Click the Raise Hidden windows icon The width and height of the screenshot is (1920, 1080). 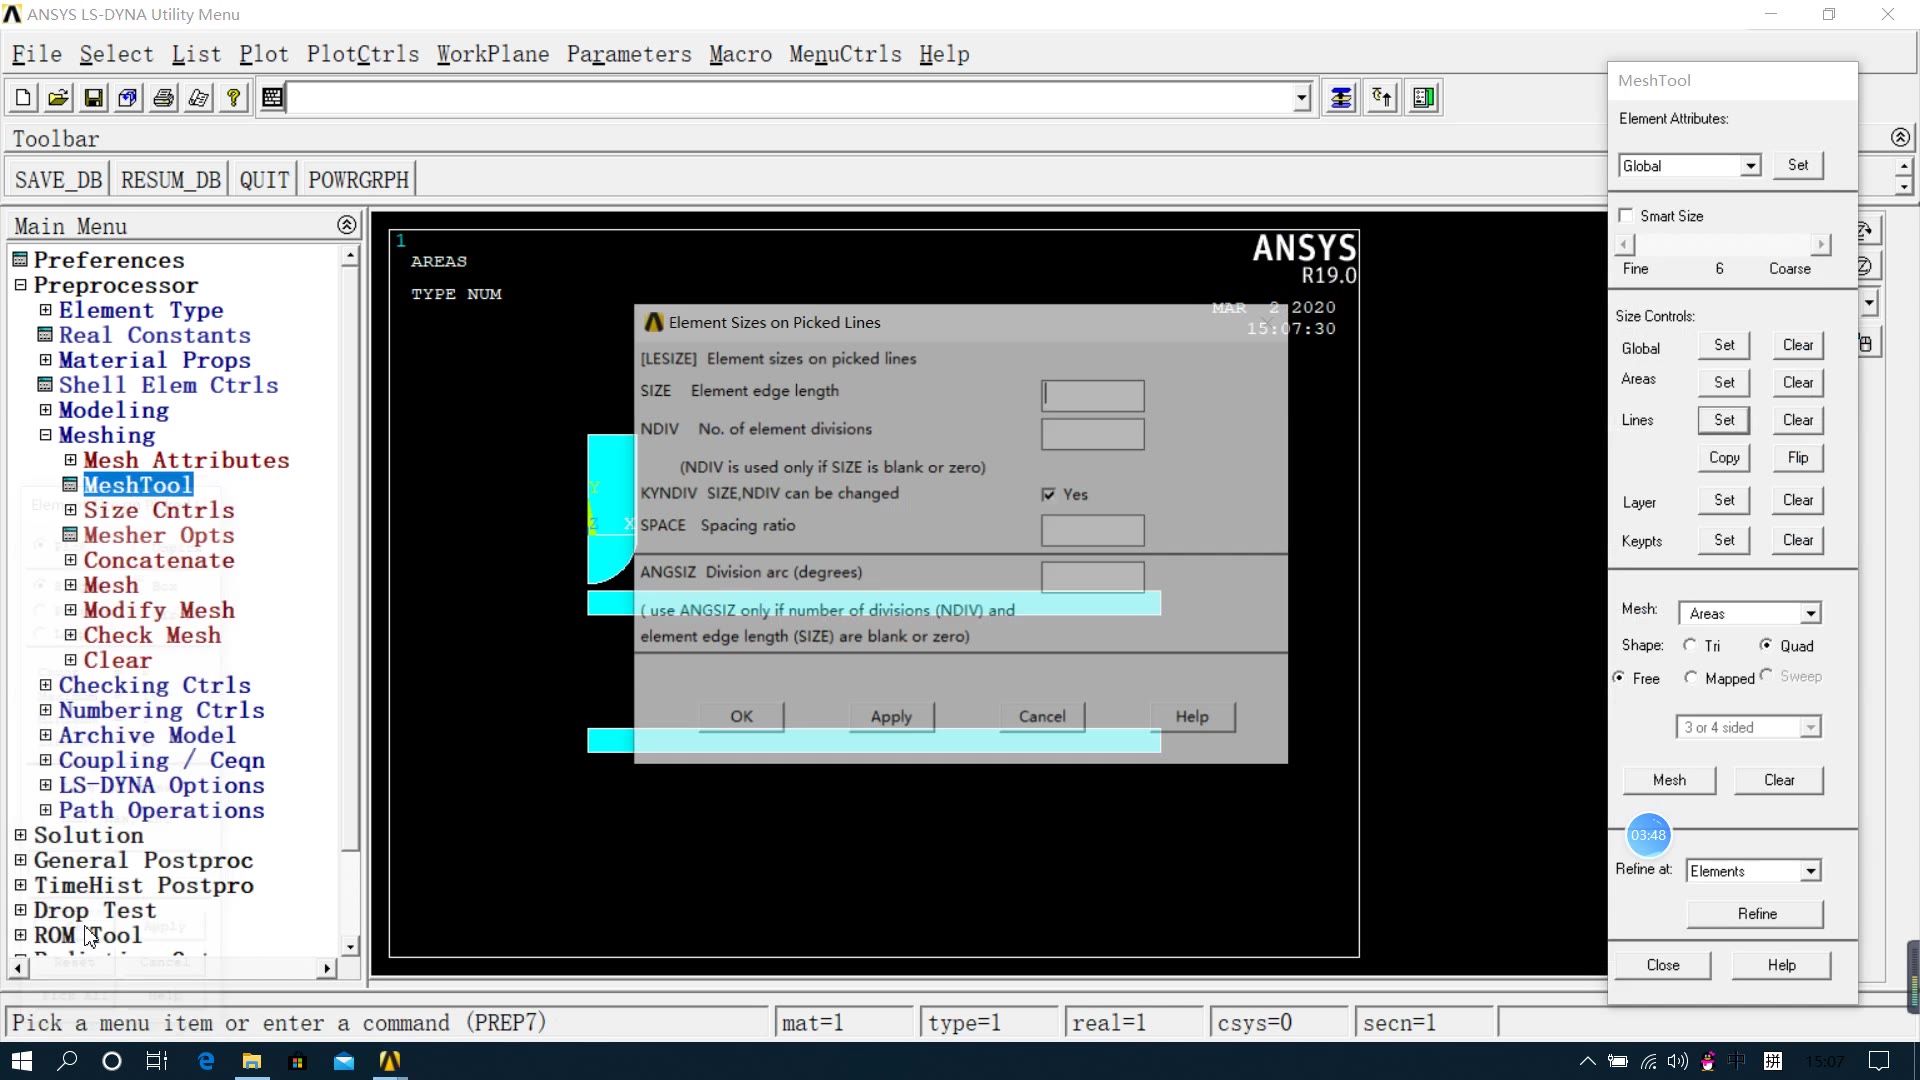coord(1341,97)
